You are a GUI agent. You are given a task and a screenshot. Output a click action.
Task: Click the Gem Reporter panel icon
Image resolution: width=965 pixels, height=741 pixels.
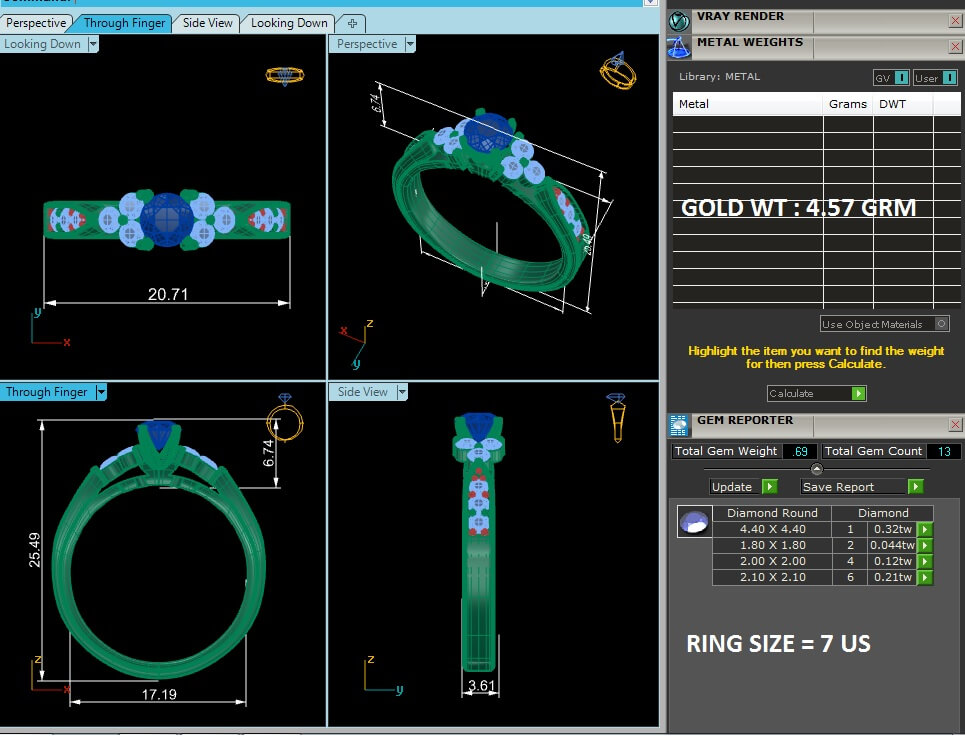[679, 426]
